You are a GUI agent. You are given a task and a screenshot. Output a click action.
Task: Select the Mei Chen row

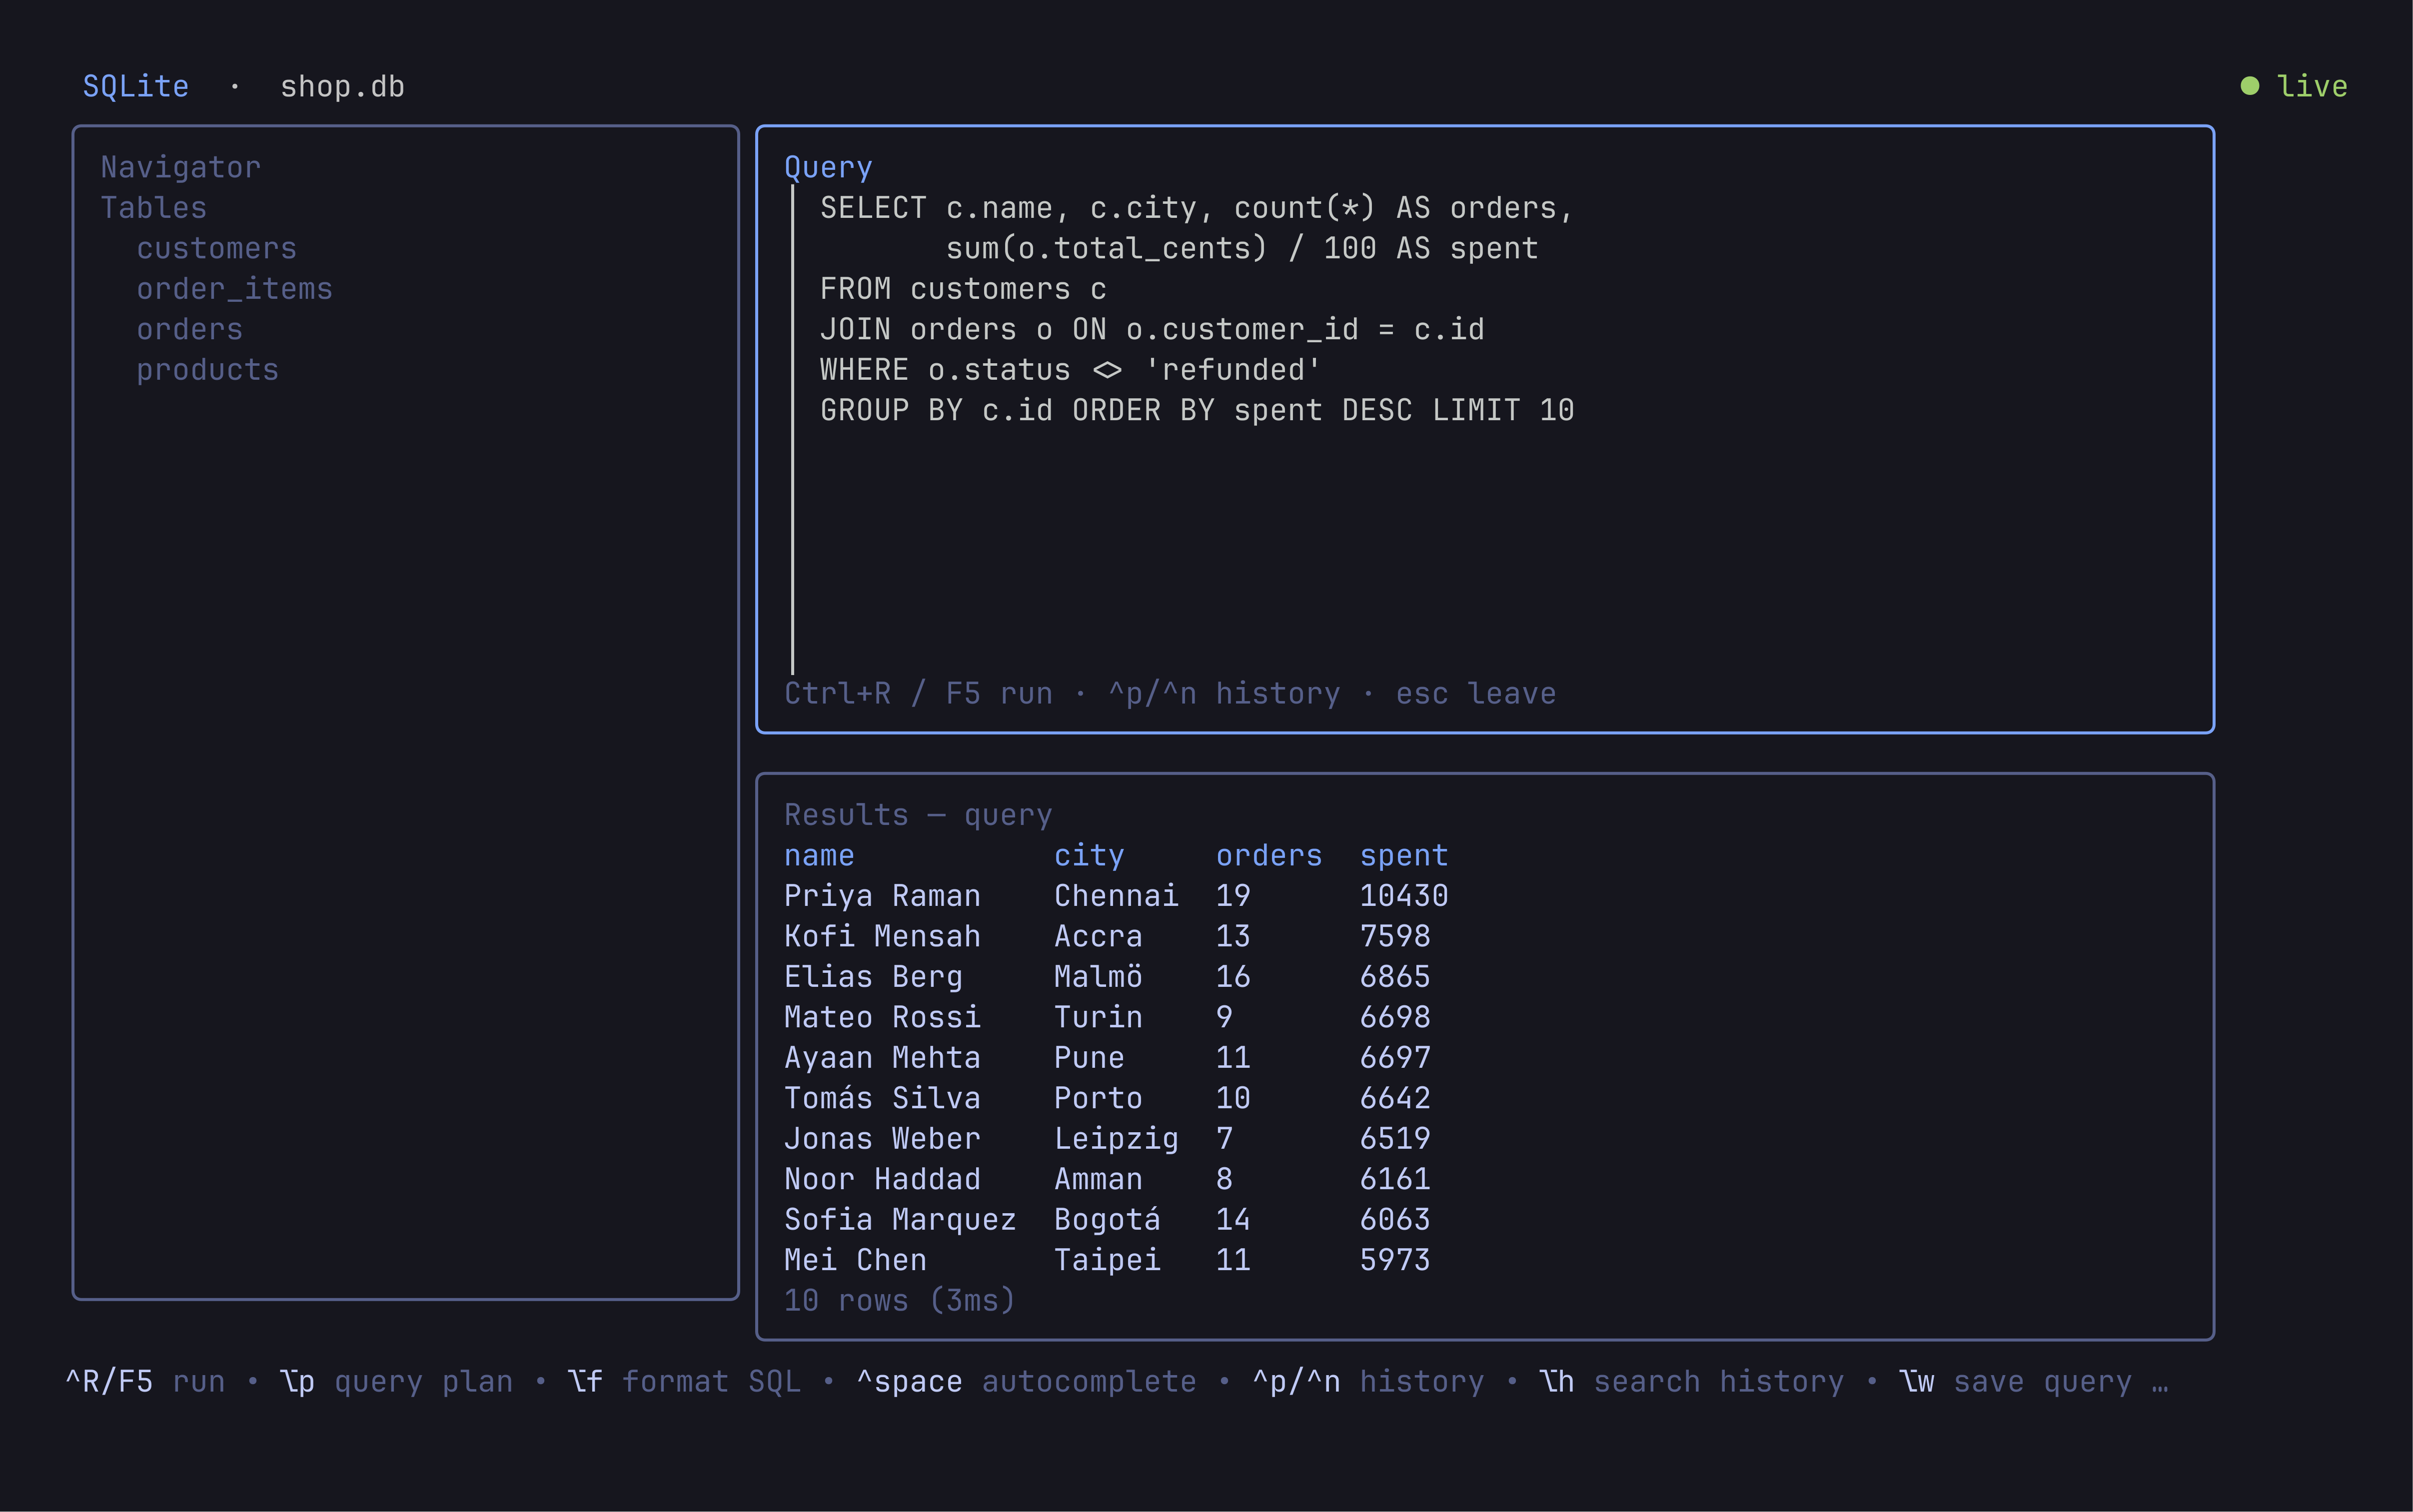[1107, 1261]
